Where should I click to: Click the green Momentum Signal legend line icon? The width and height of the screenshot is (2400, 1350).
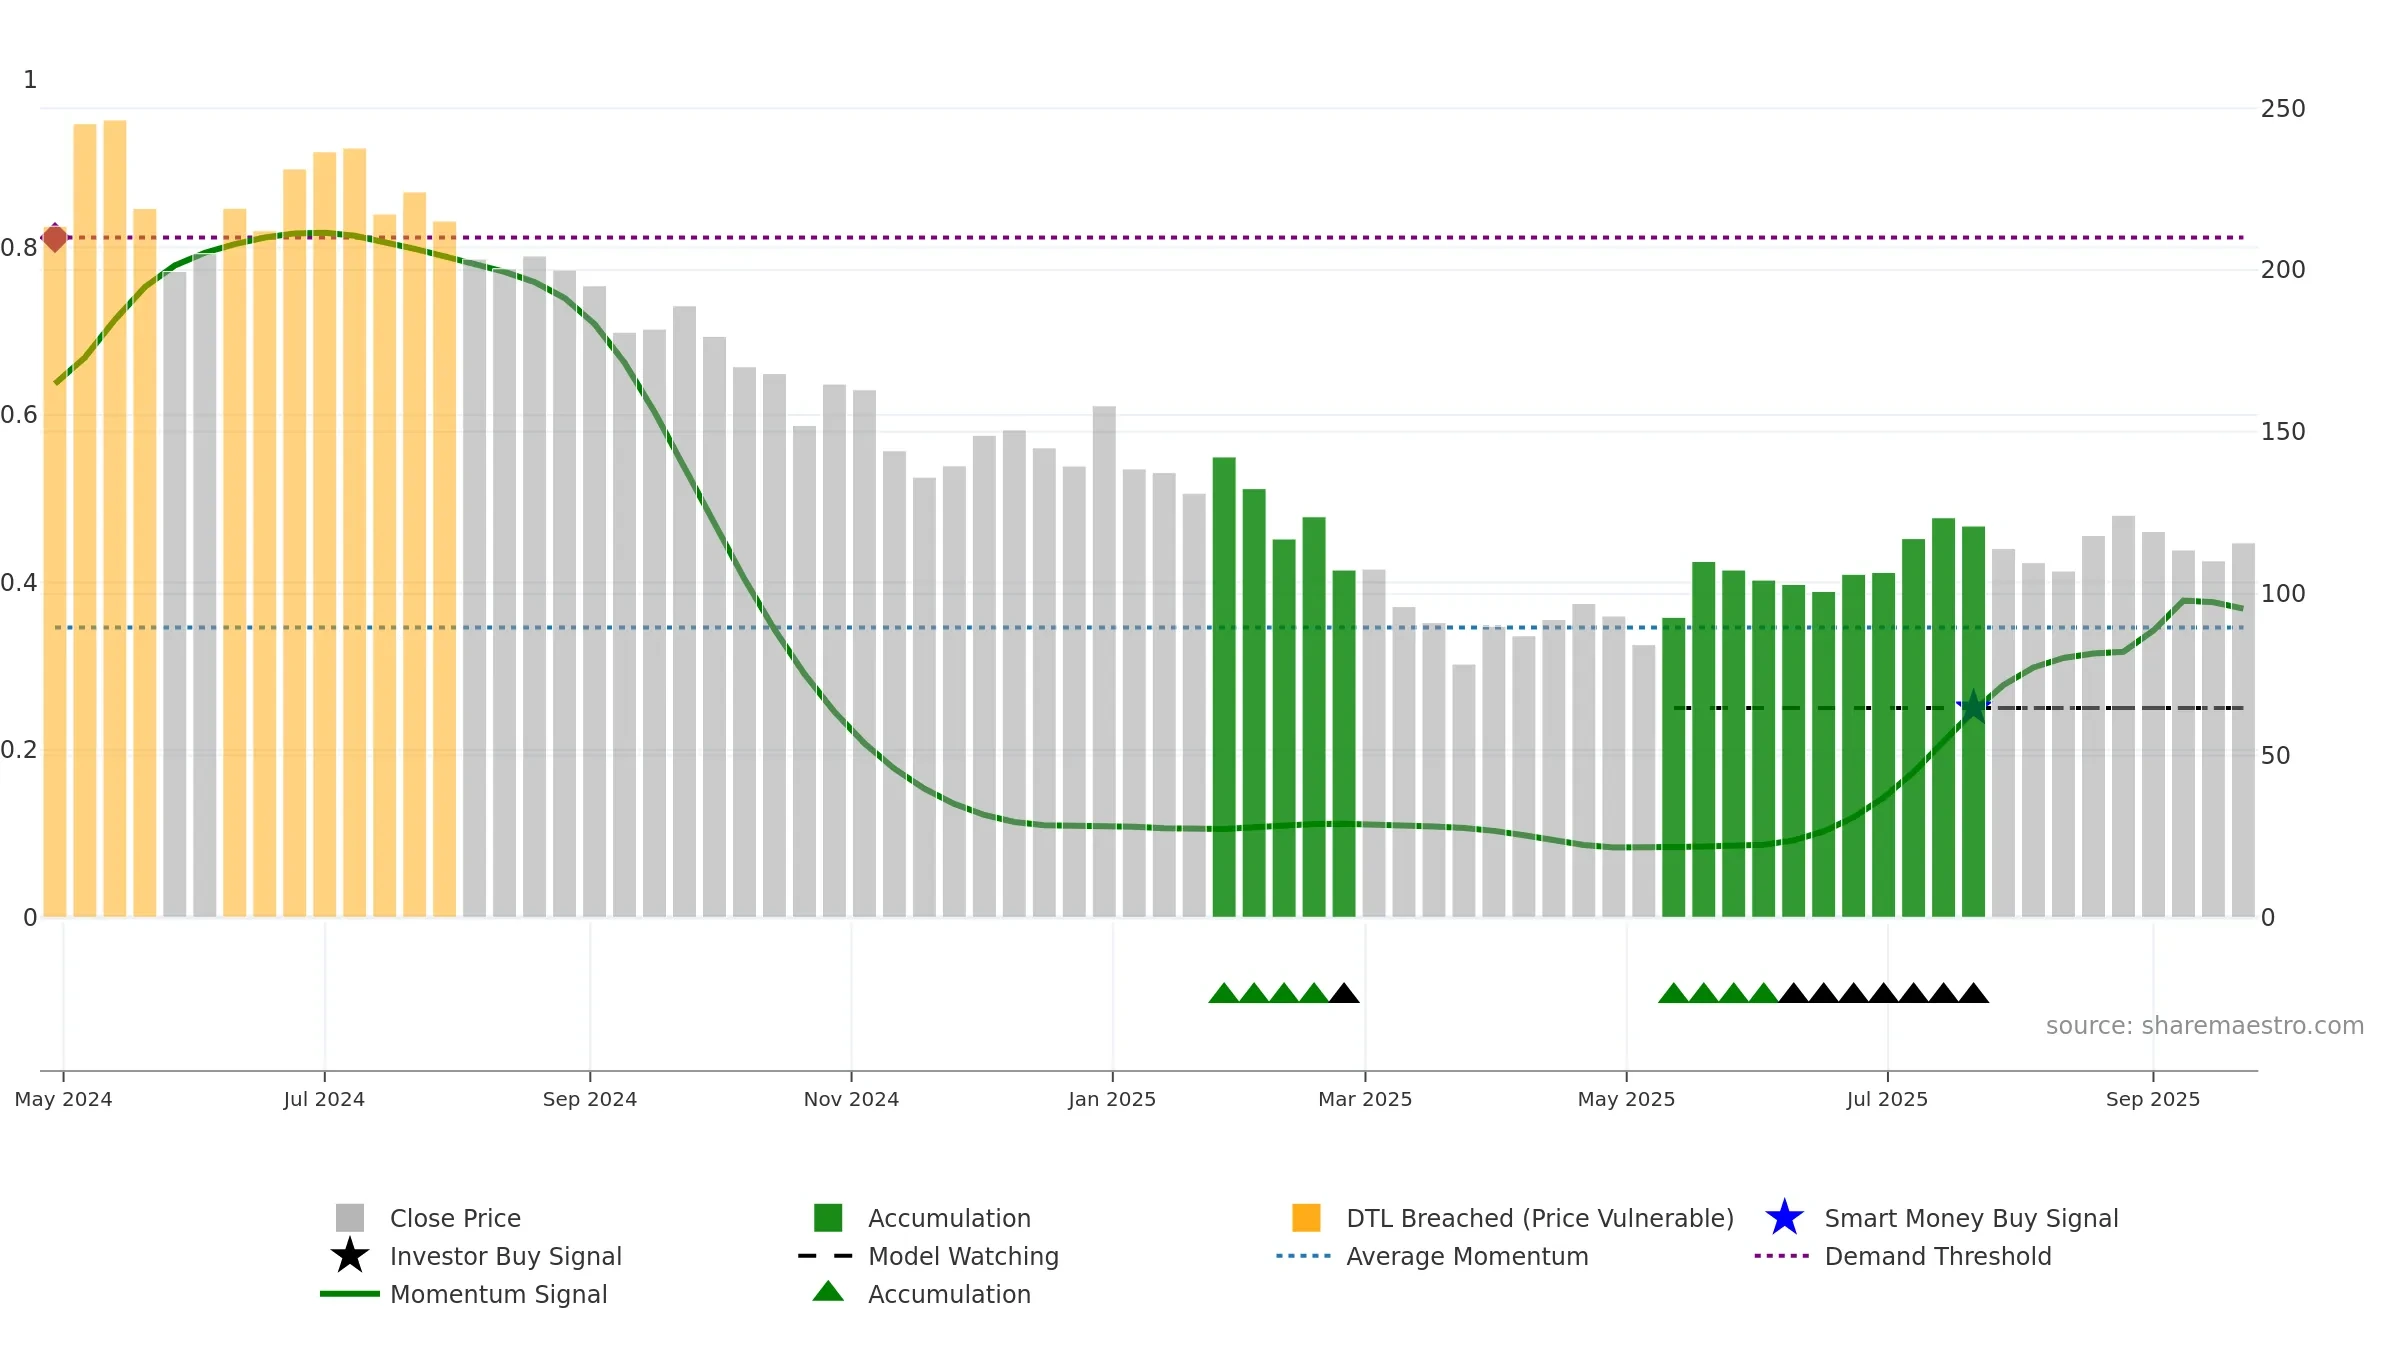tap(350, 1294)
